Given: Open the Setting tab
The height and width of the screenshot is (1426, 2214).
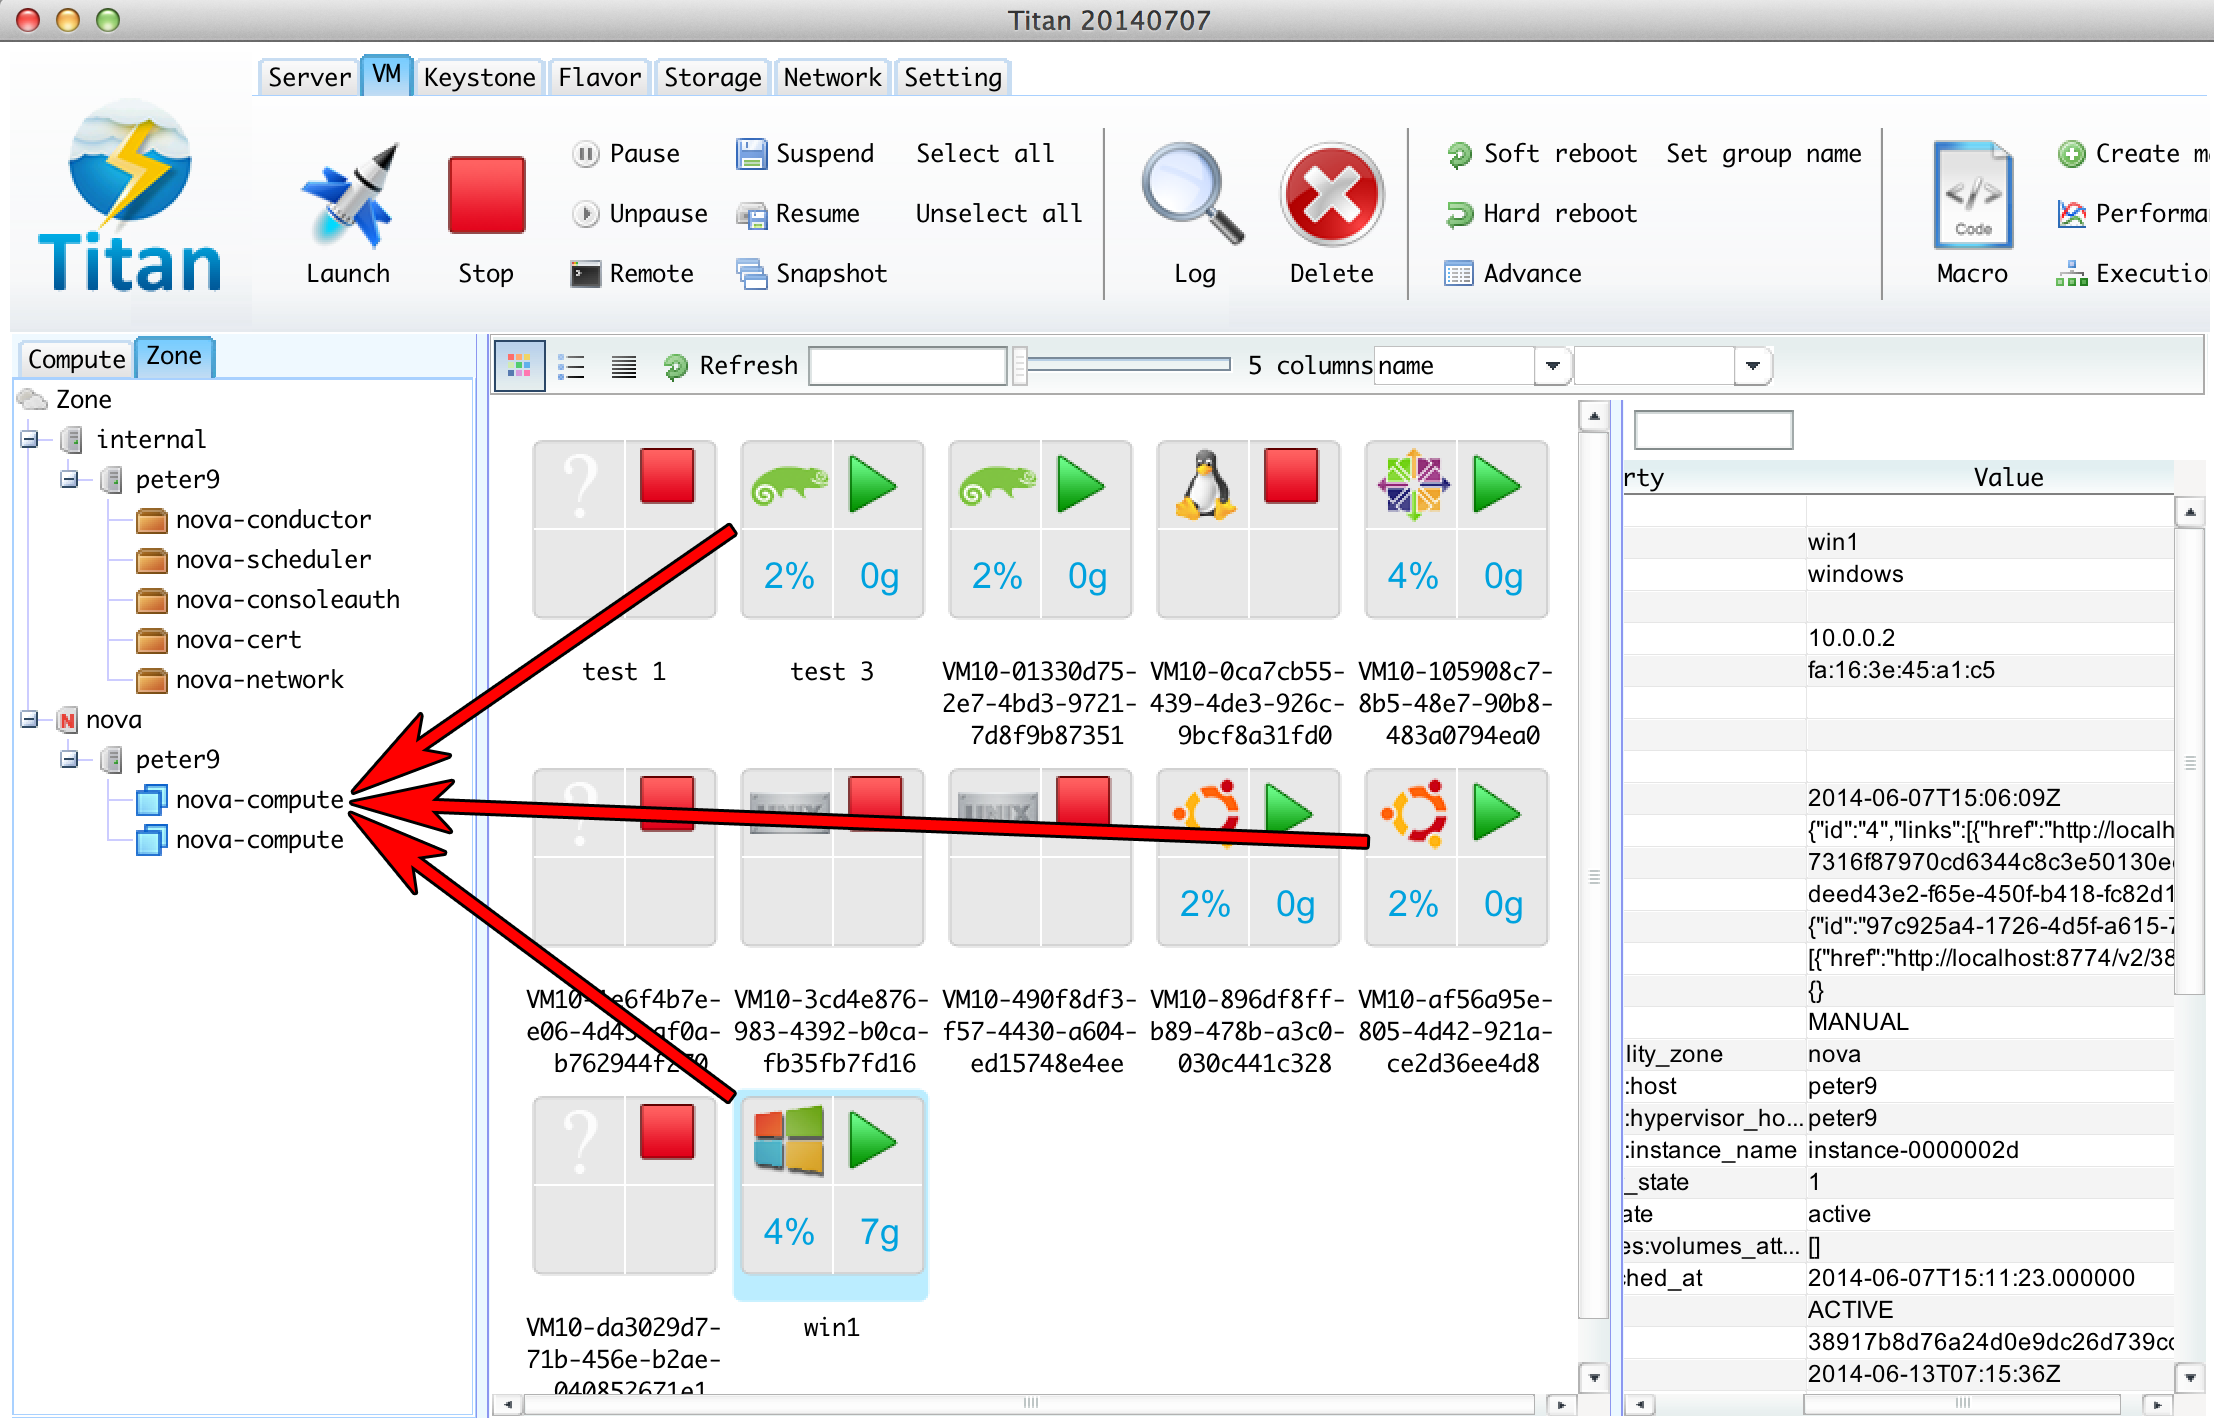Looking at the screenshot, I should [x=952, y=78].
